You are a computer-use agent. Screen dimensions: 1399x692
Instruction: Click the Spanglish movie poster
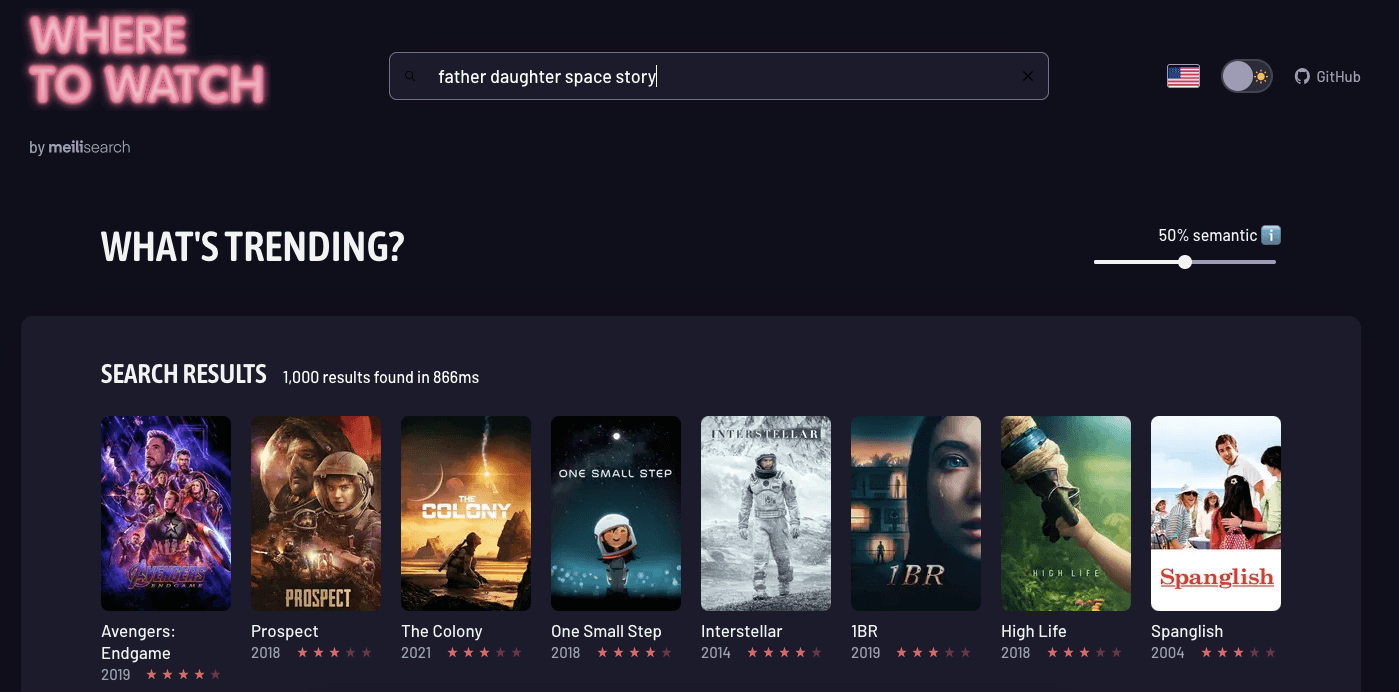pyautogui.click(x=1216, y=513)
